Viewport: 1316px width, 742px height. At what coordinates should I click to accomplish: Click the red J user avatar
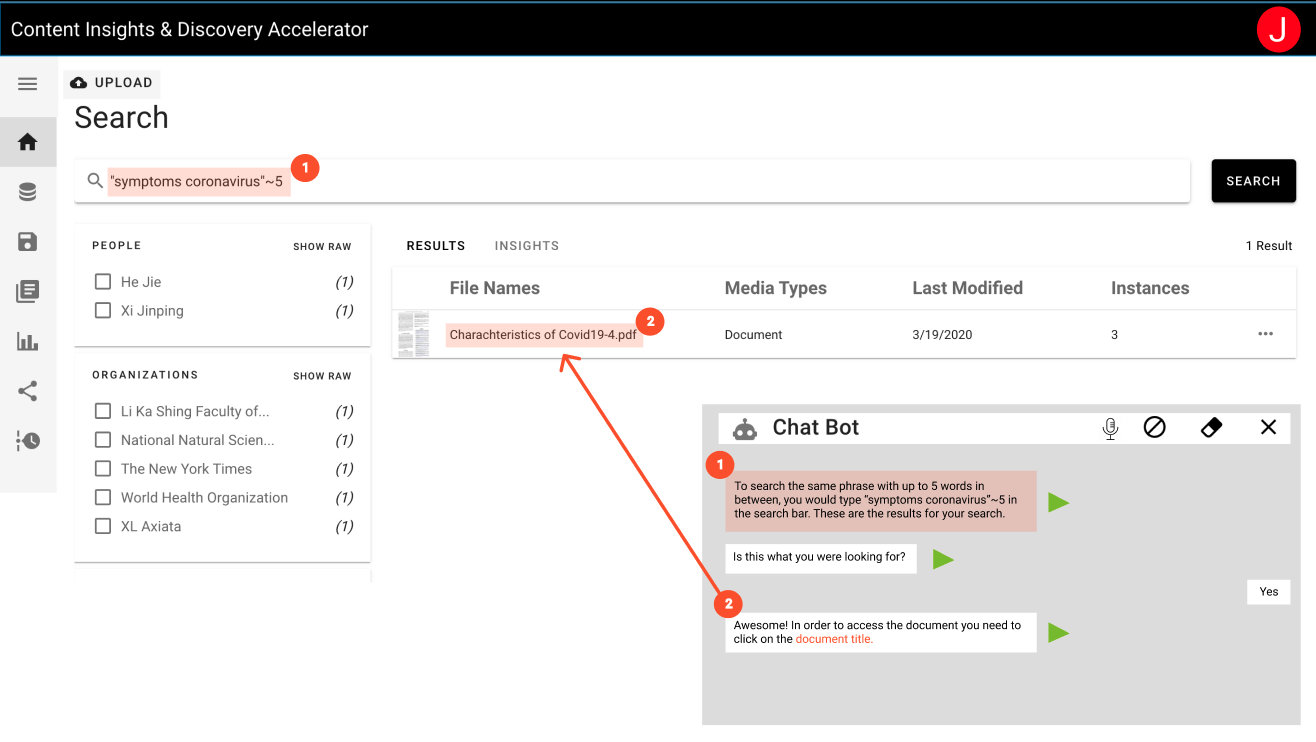(x=1278, y=30)
